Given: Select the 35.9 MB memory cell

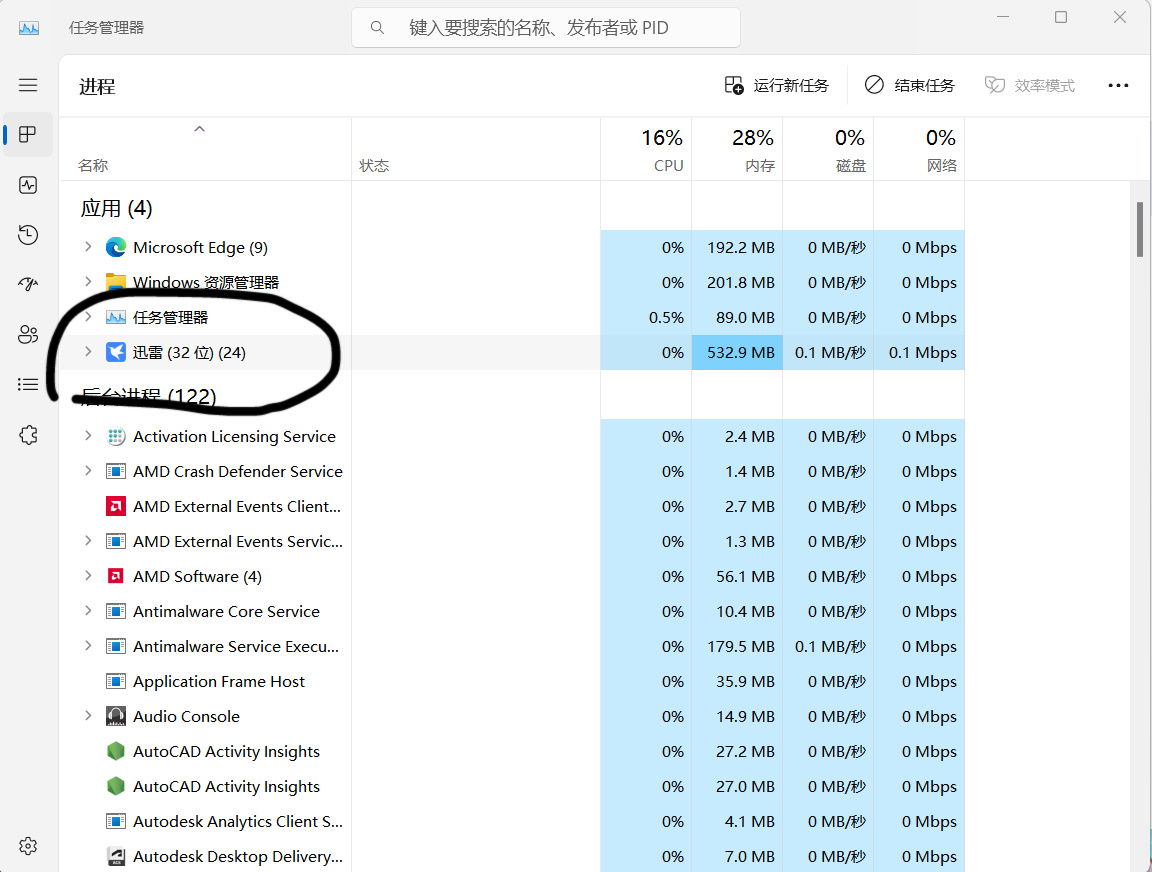Looking at the screenshot, I should click(x=737, y=681).
